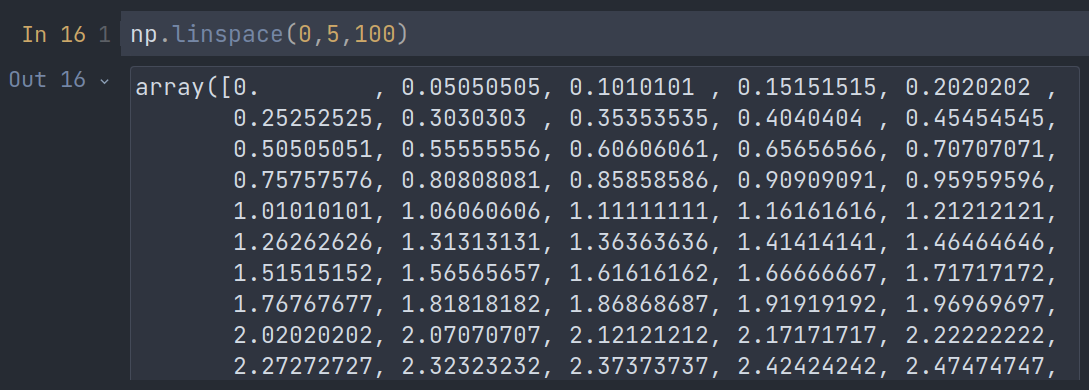Image resolution: width=1089 pixels, height=390 pixels.
Task: Click the value 1.61616162 in output
Action: point(639,273)
